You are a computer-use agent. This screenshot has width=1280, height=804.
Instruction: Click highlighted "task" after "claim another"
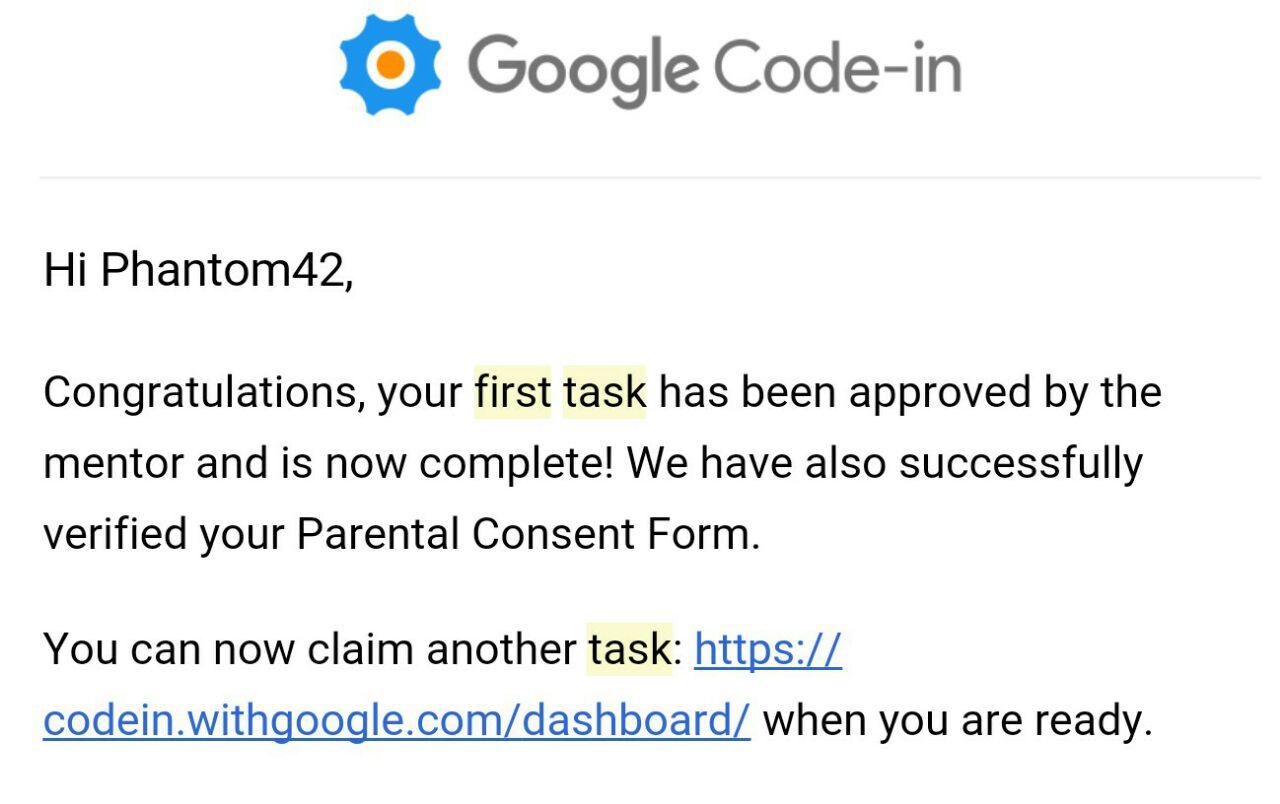tap(628, 650)
